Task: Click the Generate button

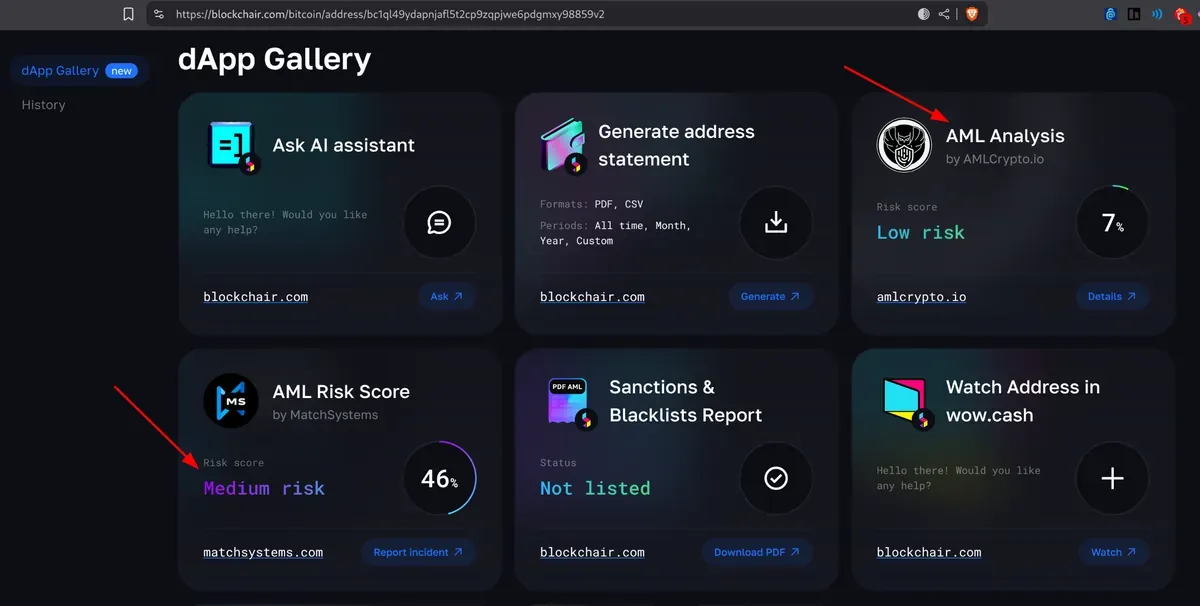Action: point(770,296)
